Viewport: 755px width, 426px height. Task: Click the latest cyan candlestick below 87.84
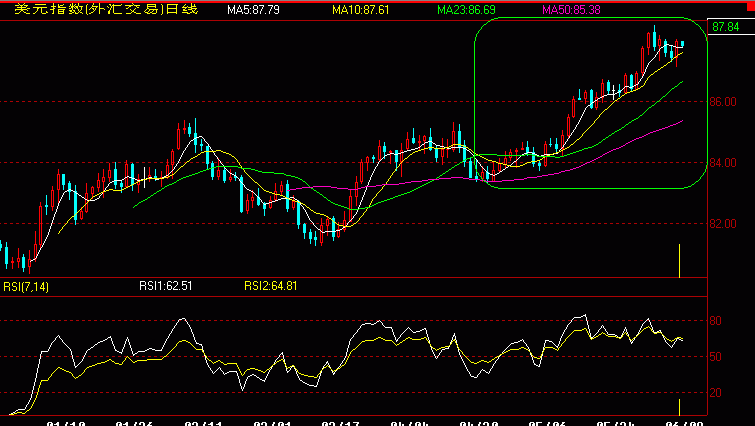click(682, 44)
